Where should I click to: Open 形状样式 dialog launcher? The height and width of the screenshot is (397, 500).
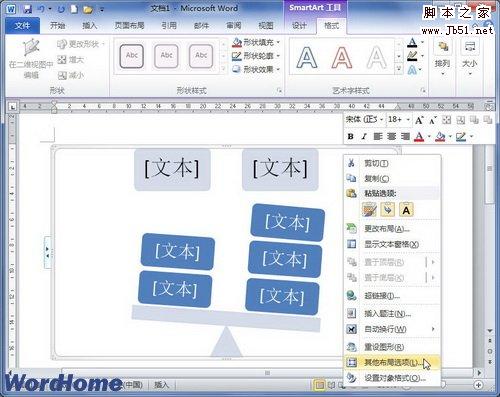[279, 90]
